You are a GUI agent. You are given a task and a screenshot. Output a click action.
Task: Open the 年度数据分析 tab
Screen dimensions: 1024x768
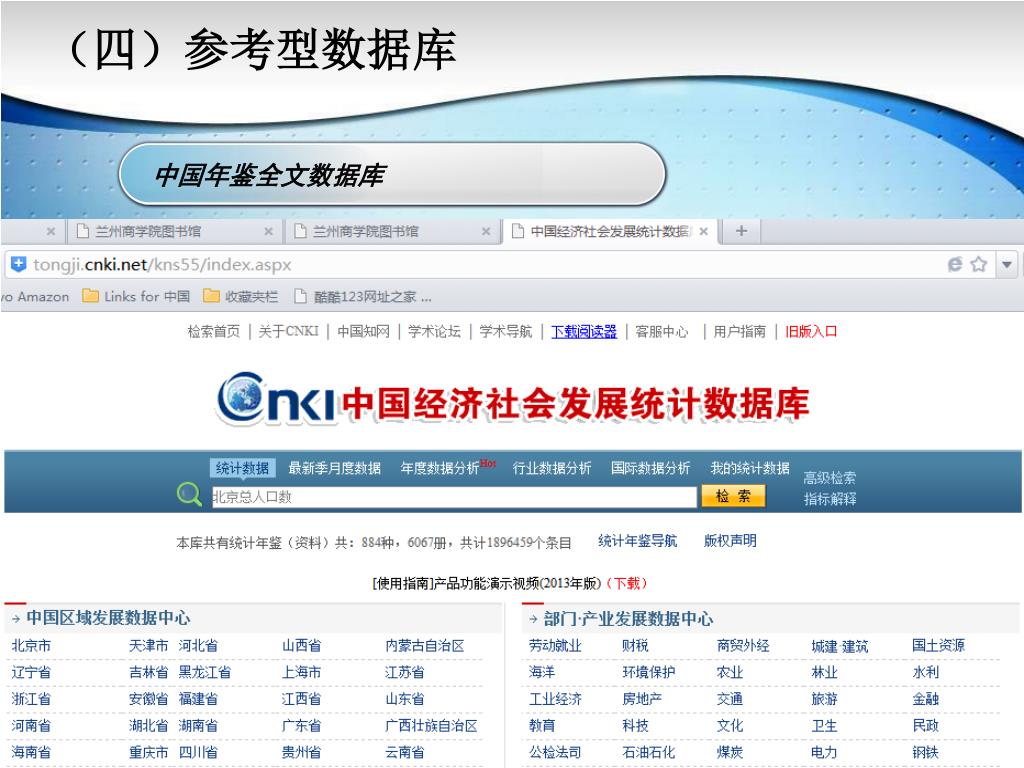tap(440, 468)
